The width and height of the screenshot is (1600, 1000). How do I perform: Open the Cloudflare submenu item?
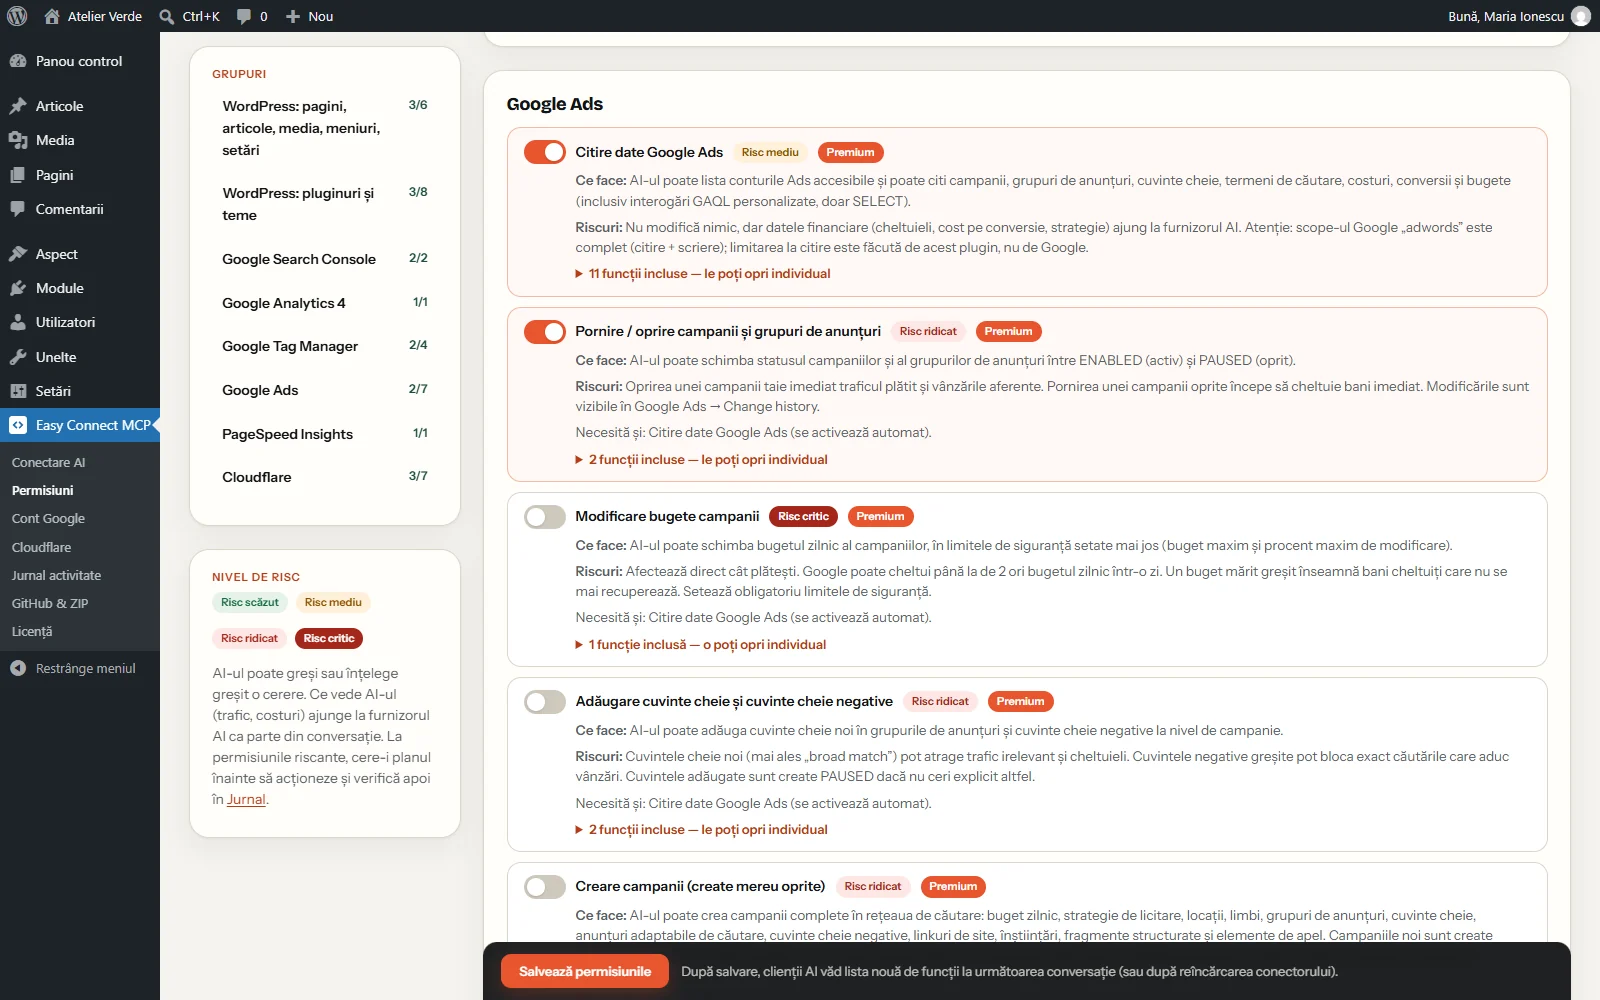[x=41, y=547]
